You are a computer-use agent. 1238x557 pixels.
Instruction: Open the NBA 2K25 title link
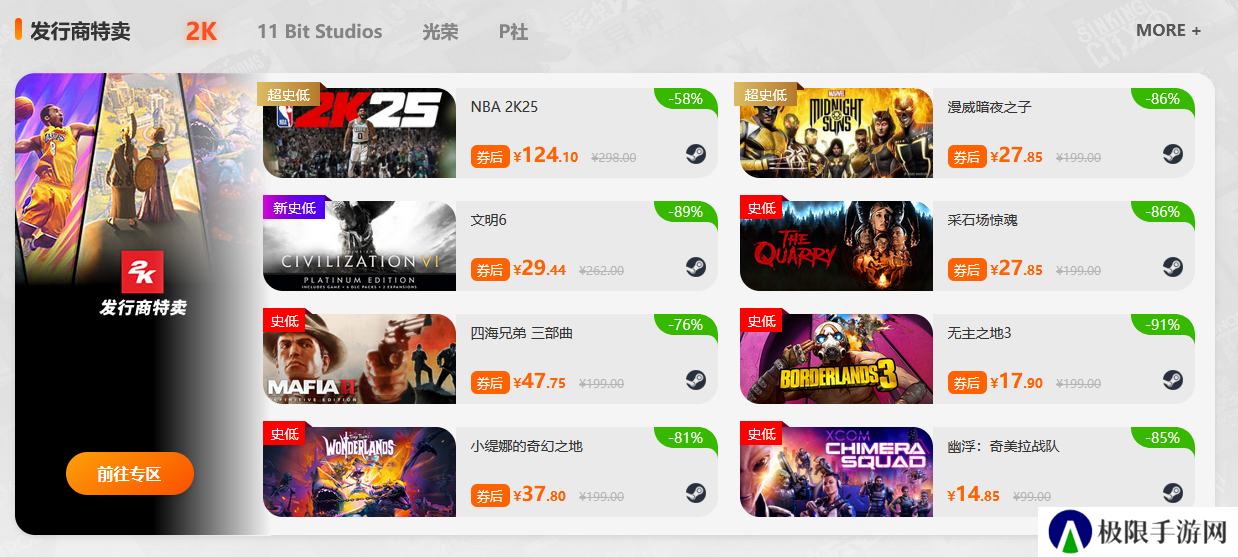[504, 107]
